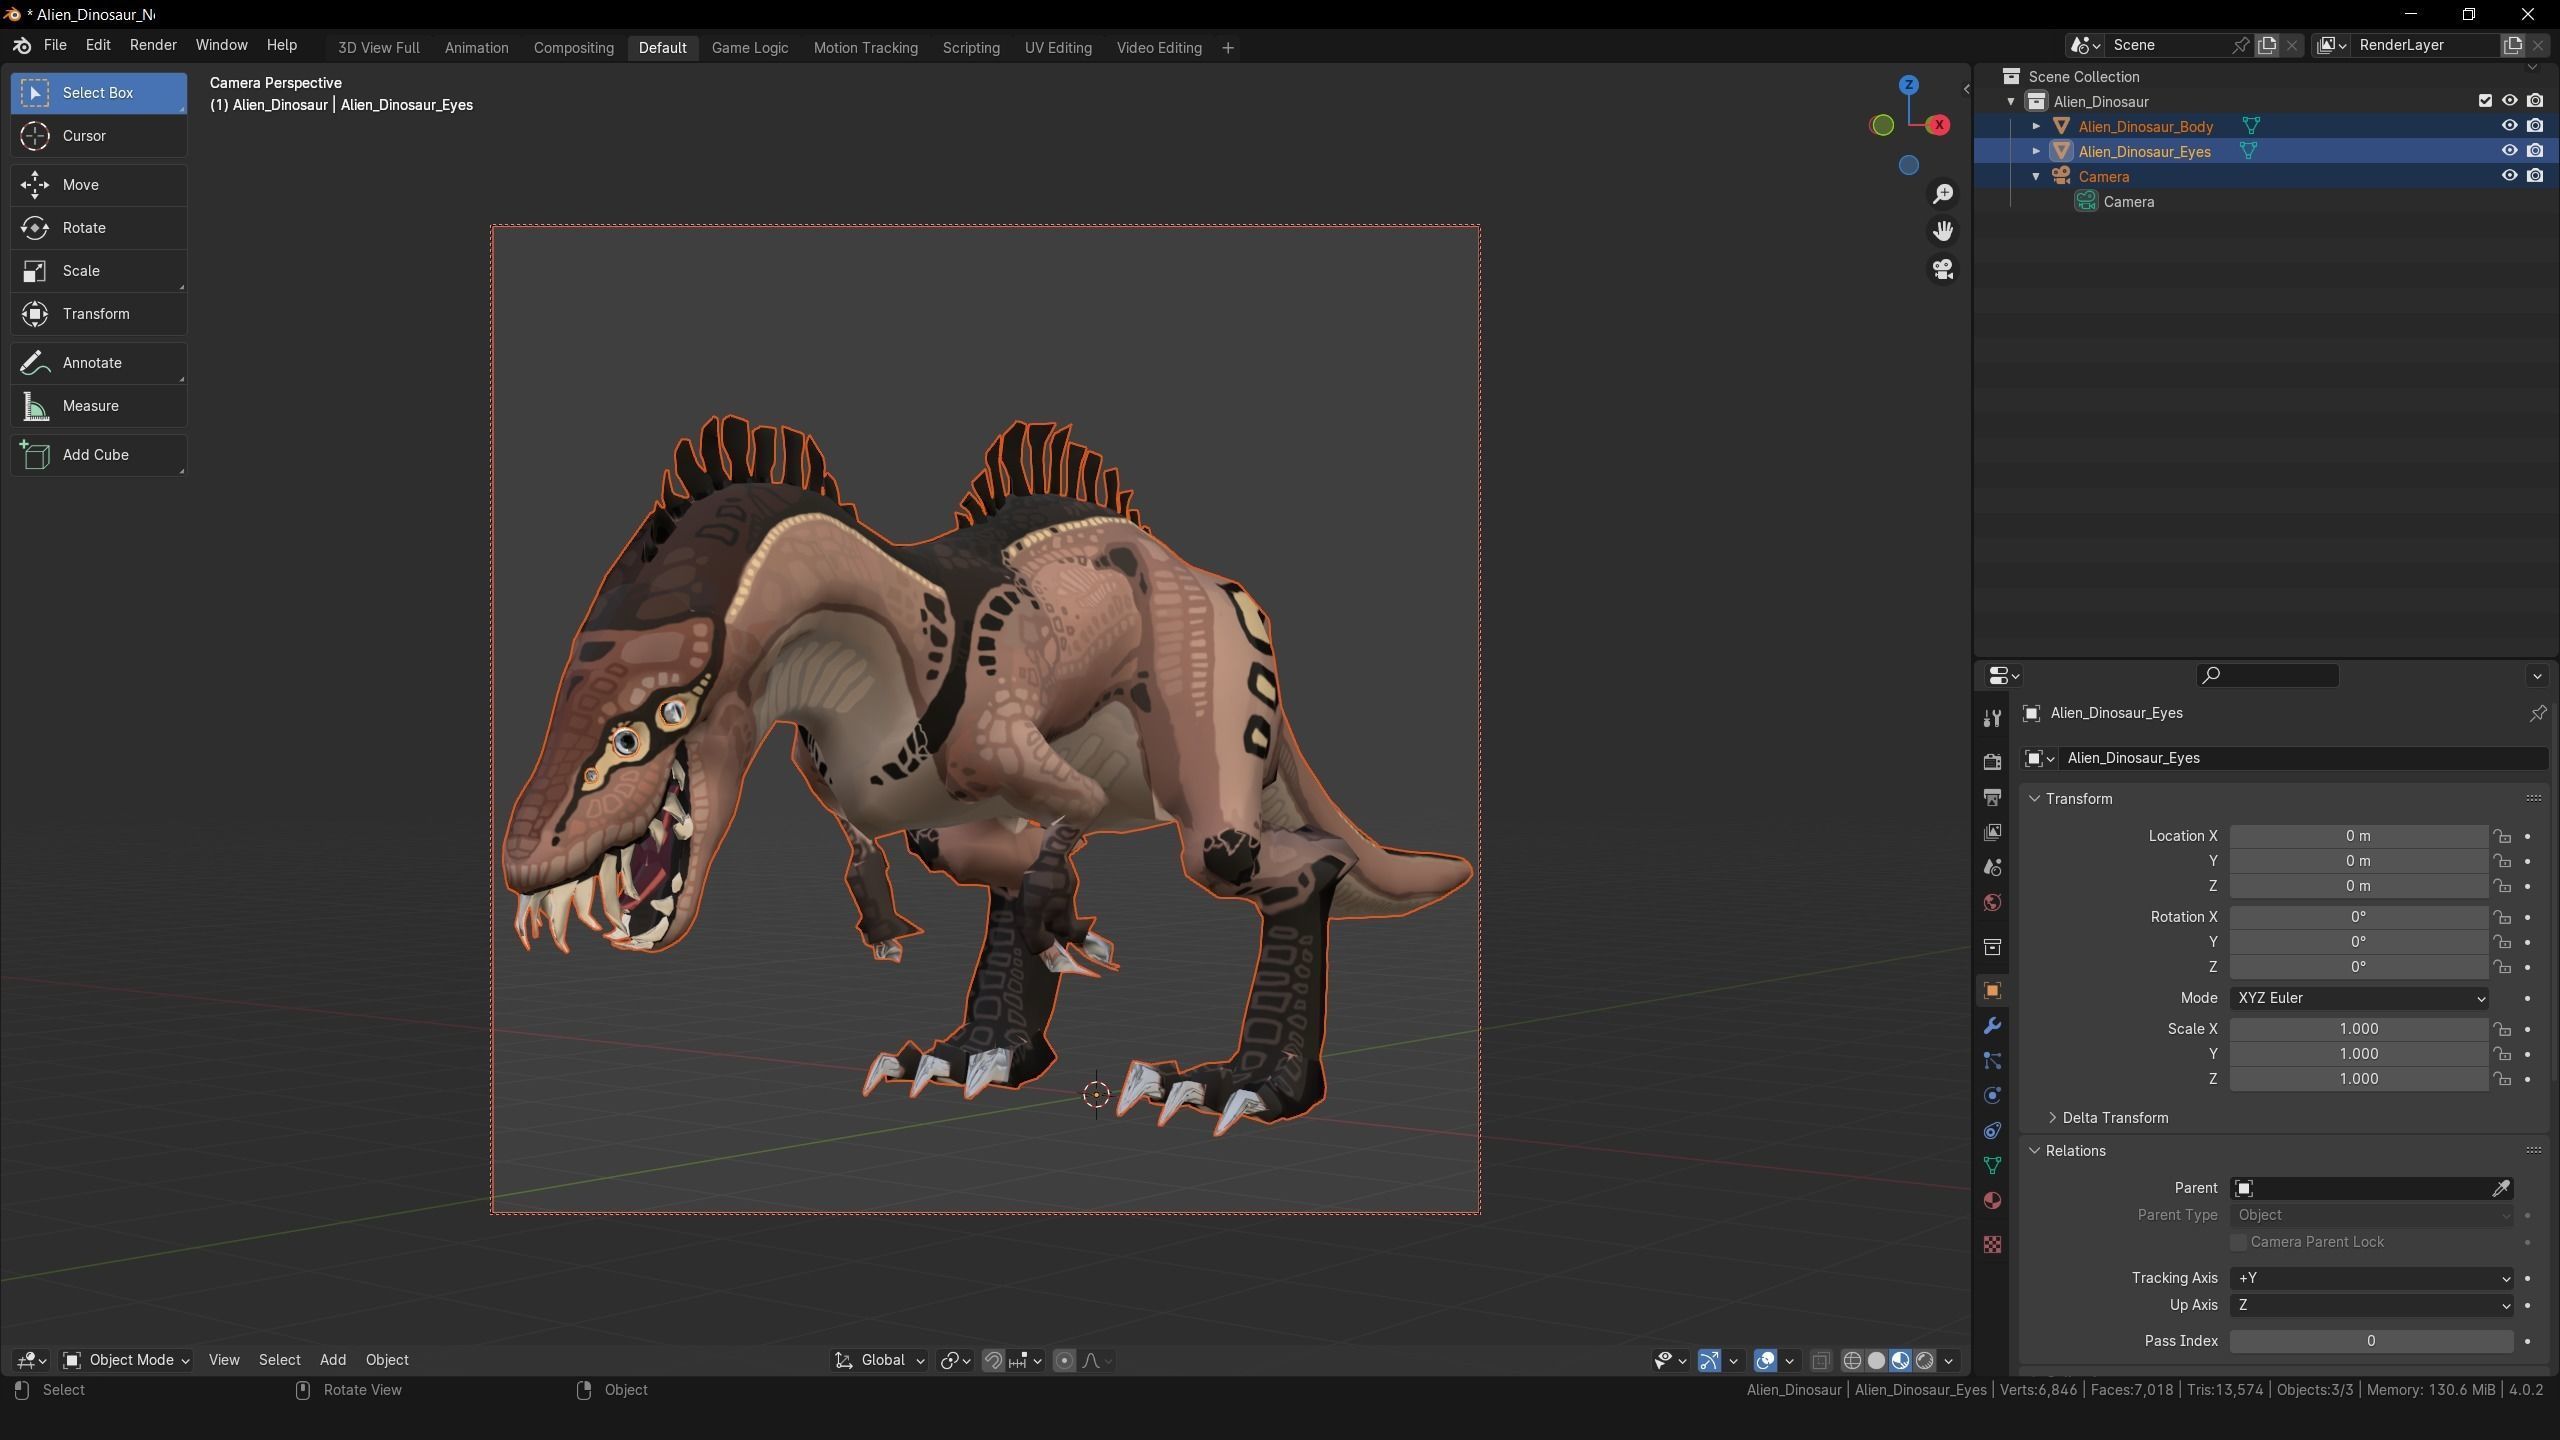The image size is (2560, 1440).
Task: Exclude Alien_Dinosaur collection from view layer
Action: (x=2485, y=101)
